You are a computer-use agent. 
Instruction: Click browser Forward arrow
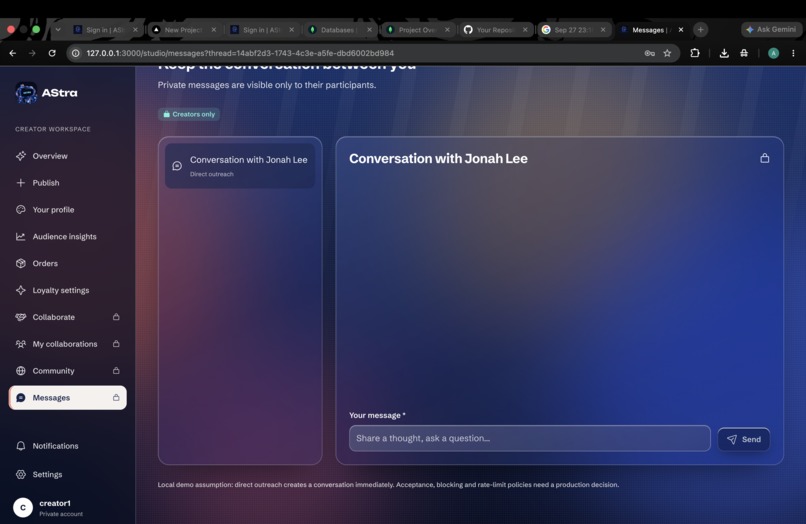32,53
